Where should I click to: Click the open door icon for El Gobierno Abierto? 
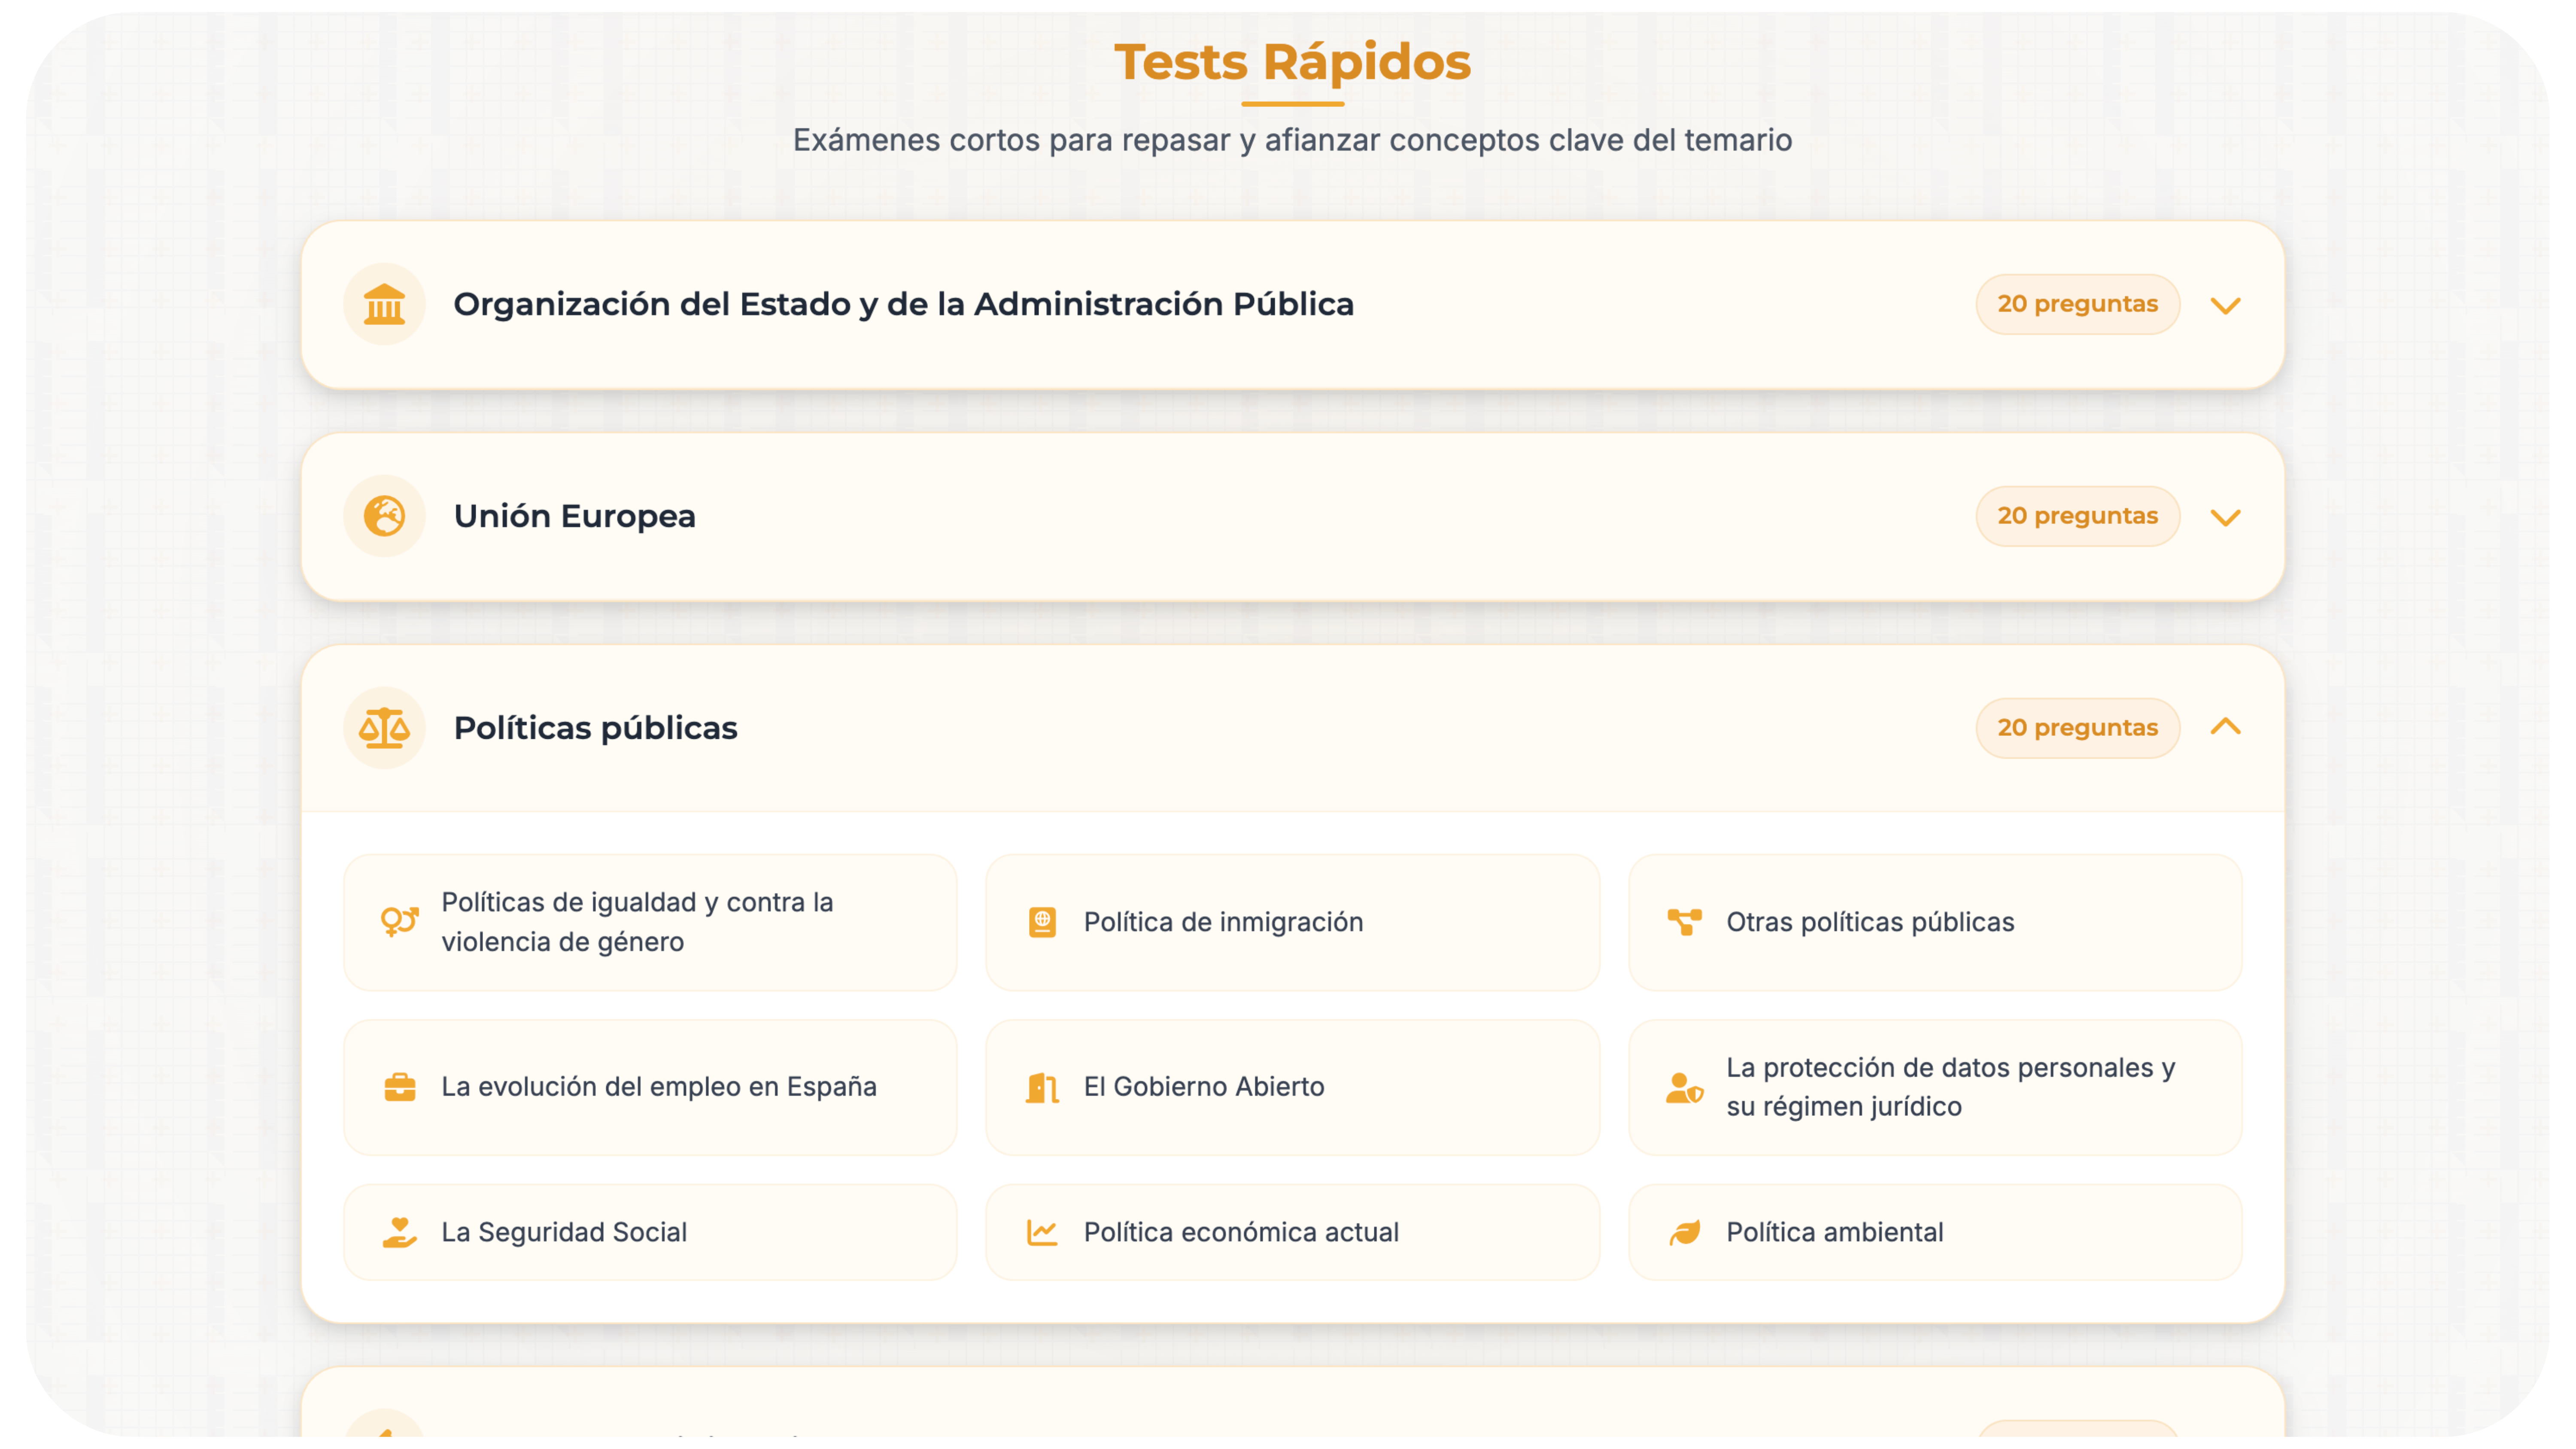1042,1087
